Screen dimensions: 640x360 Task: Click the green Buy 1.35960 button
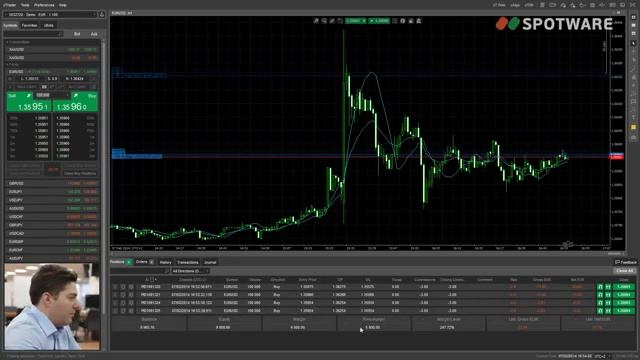[x=76, y=102]
